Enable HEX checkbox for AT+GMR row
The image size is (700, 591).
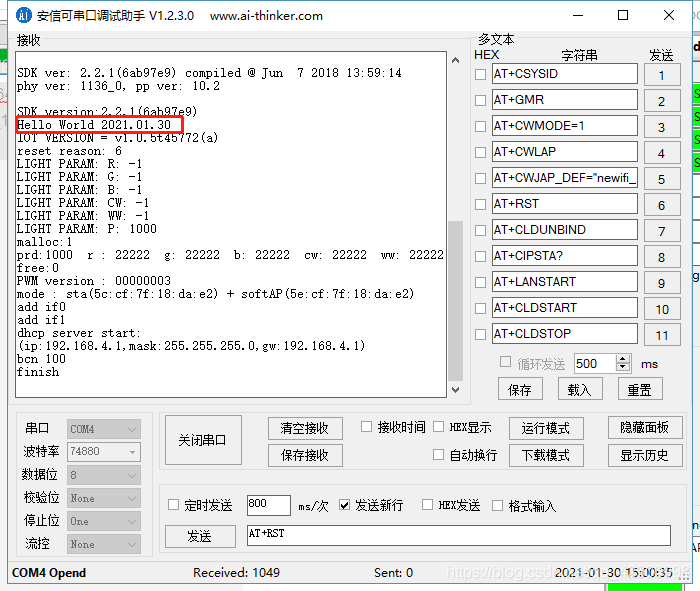point(480,100)
